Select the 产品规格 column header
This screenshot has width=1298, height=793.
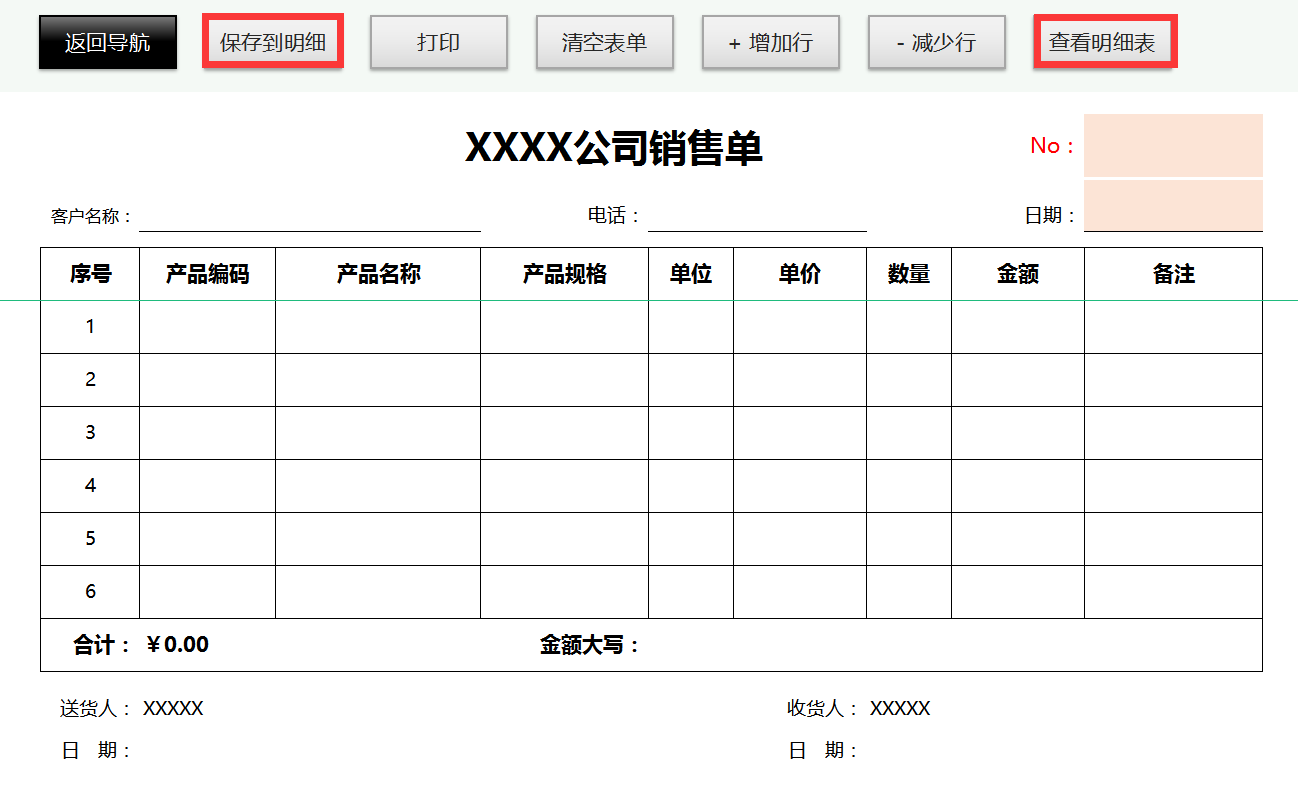[x=564, y=274]
